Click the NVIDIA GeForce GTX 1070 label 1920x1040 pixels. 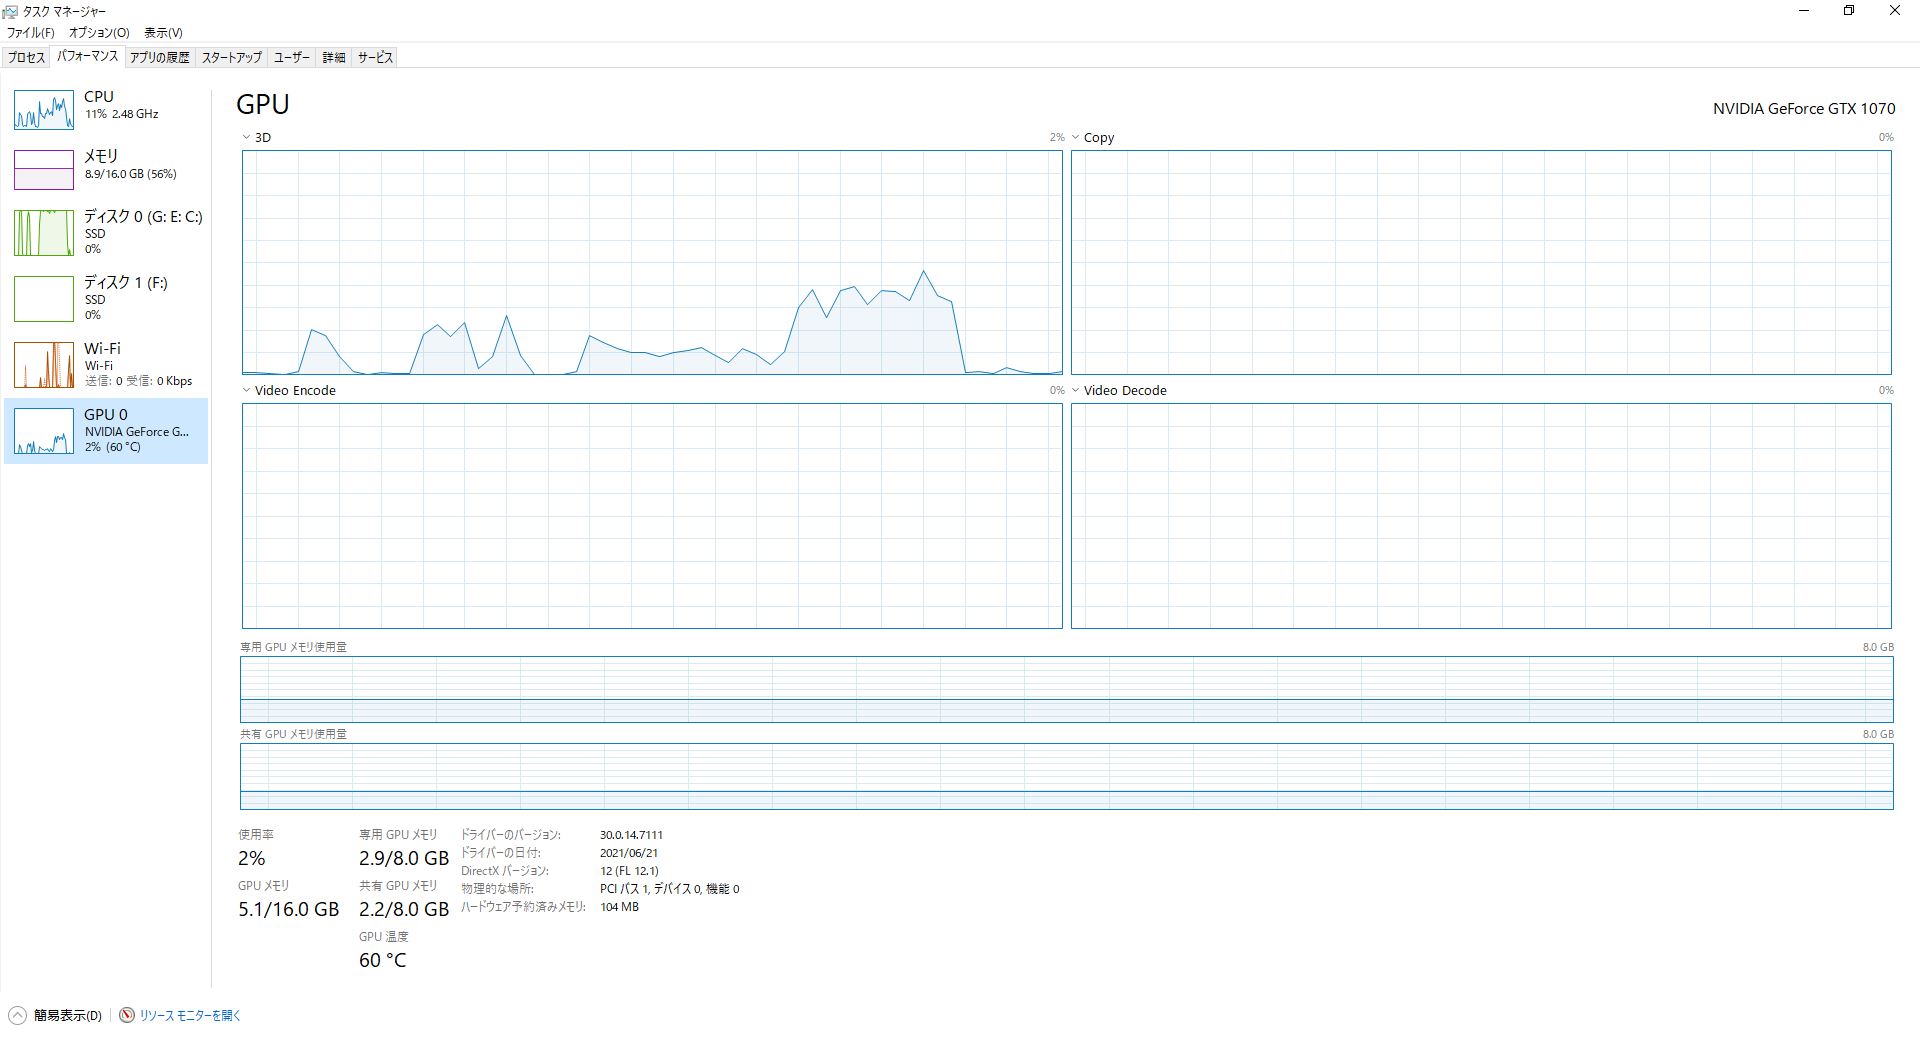pyautogui.click(x=1804, y=109)
